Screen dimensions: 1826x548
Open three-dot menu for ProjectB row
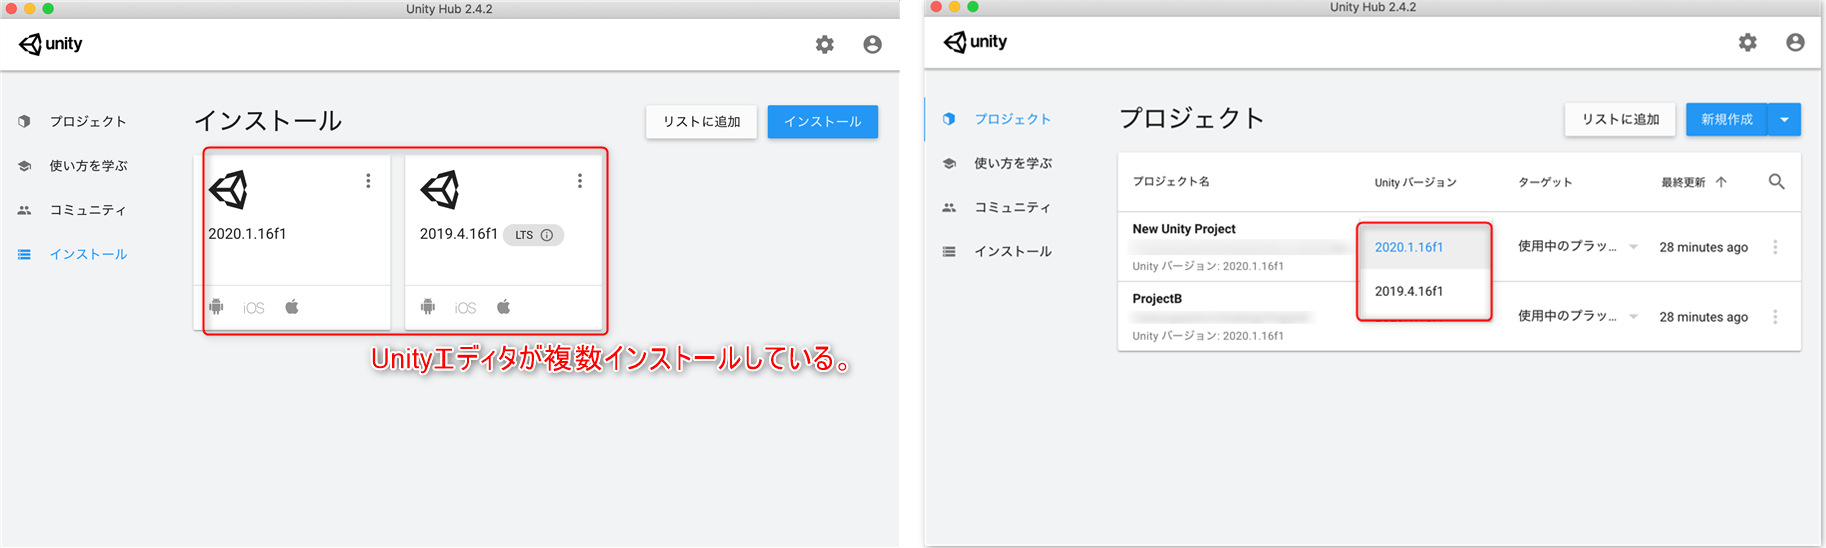(x=1775, y=317)
